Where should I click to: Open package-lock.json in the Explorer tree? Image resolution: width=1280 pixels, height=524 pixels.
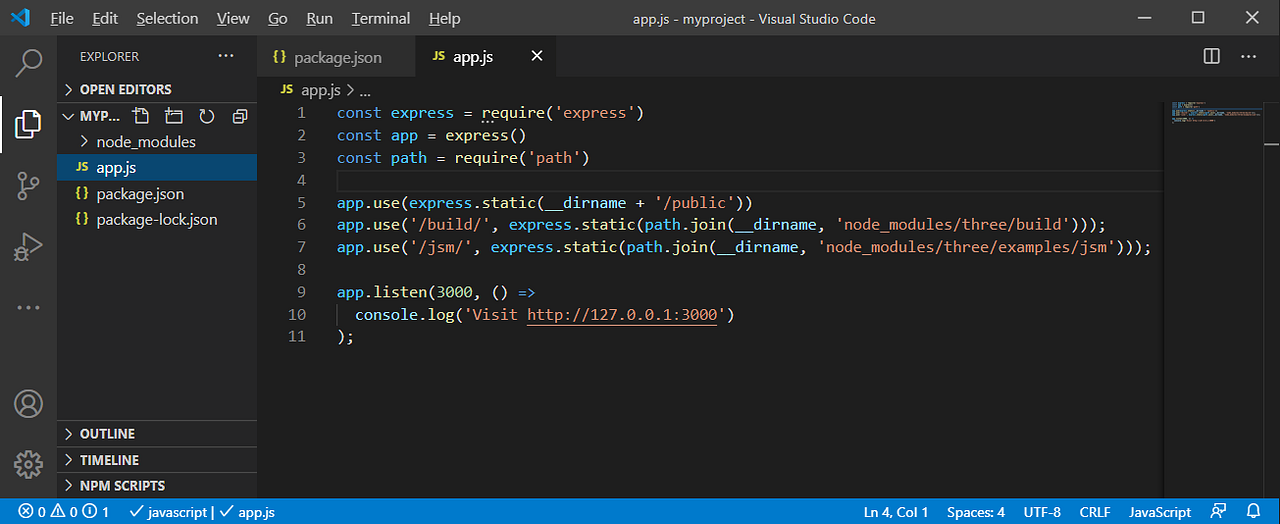coord(157,220)
